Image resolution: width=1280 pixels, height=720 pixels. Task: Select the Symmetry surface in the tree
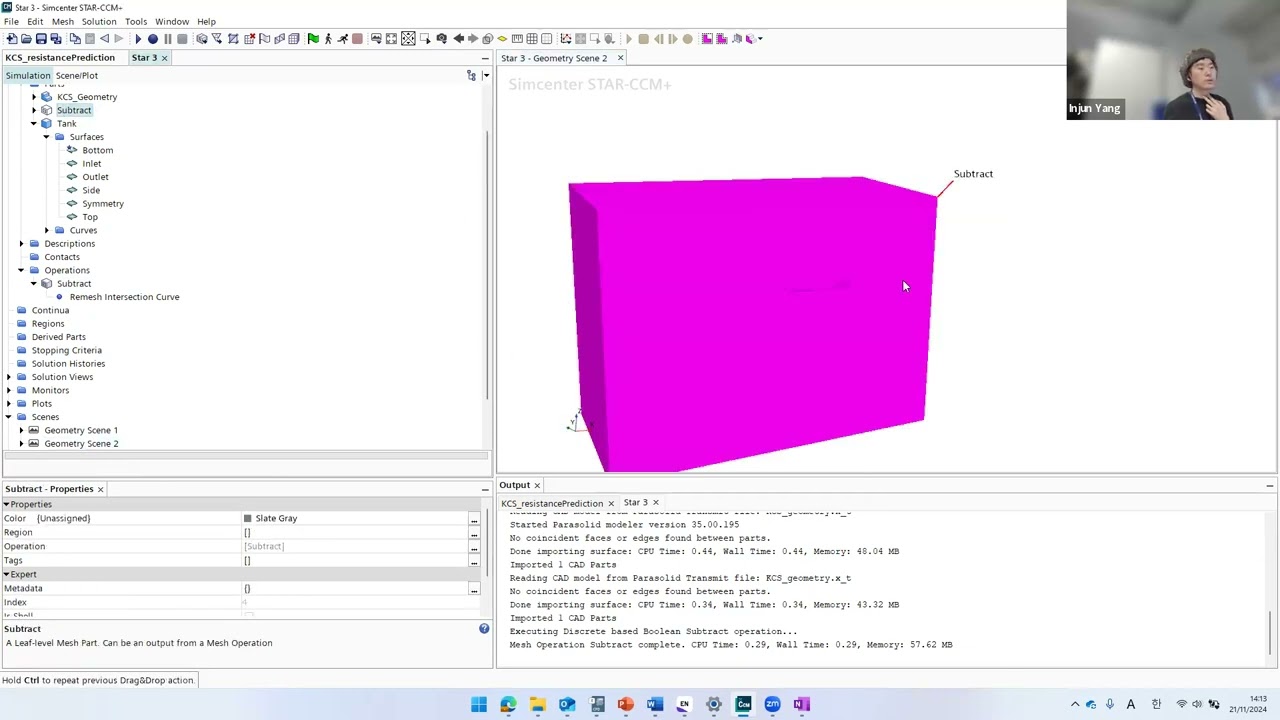tap(103, 203)
